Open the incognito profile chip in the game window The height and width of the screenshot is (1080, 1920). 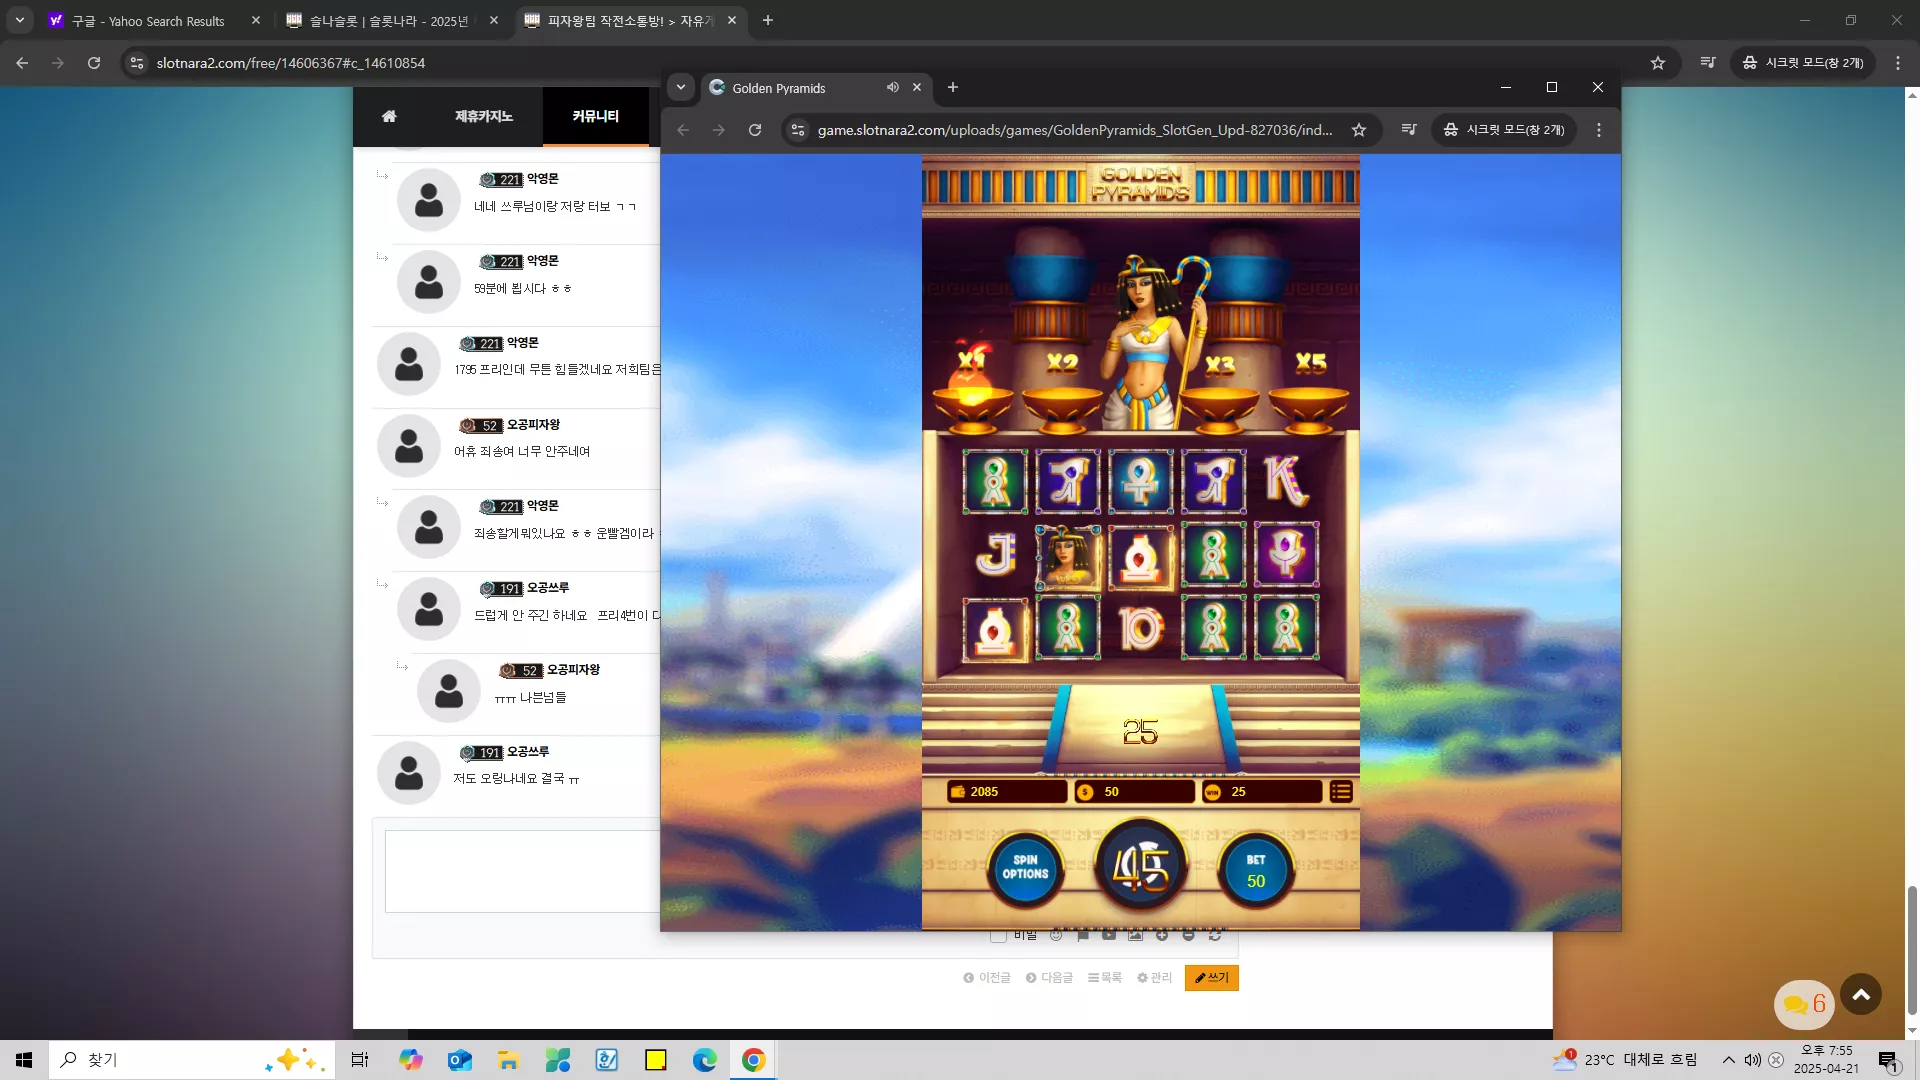1504,130
